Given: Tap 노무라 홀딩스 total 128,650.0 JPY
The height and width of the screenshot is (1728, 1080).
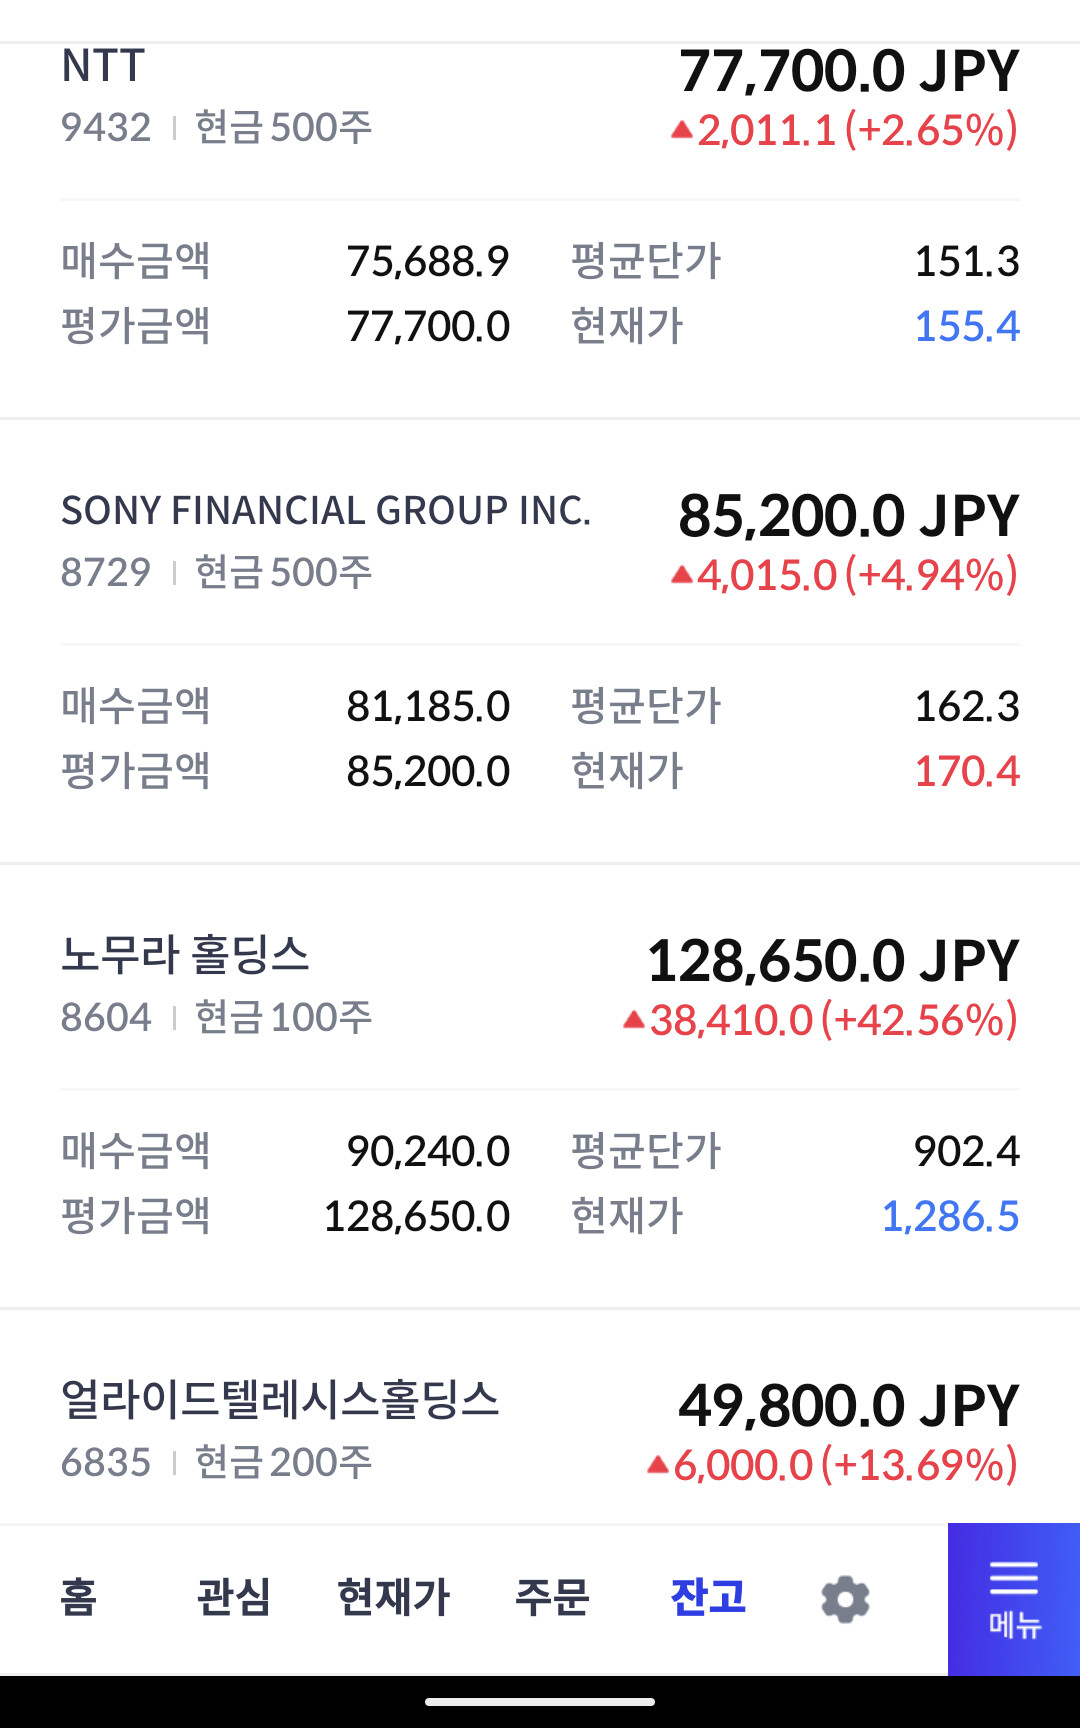Looking at the screenshot, I should [832, 961].
